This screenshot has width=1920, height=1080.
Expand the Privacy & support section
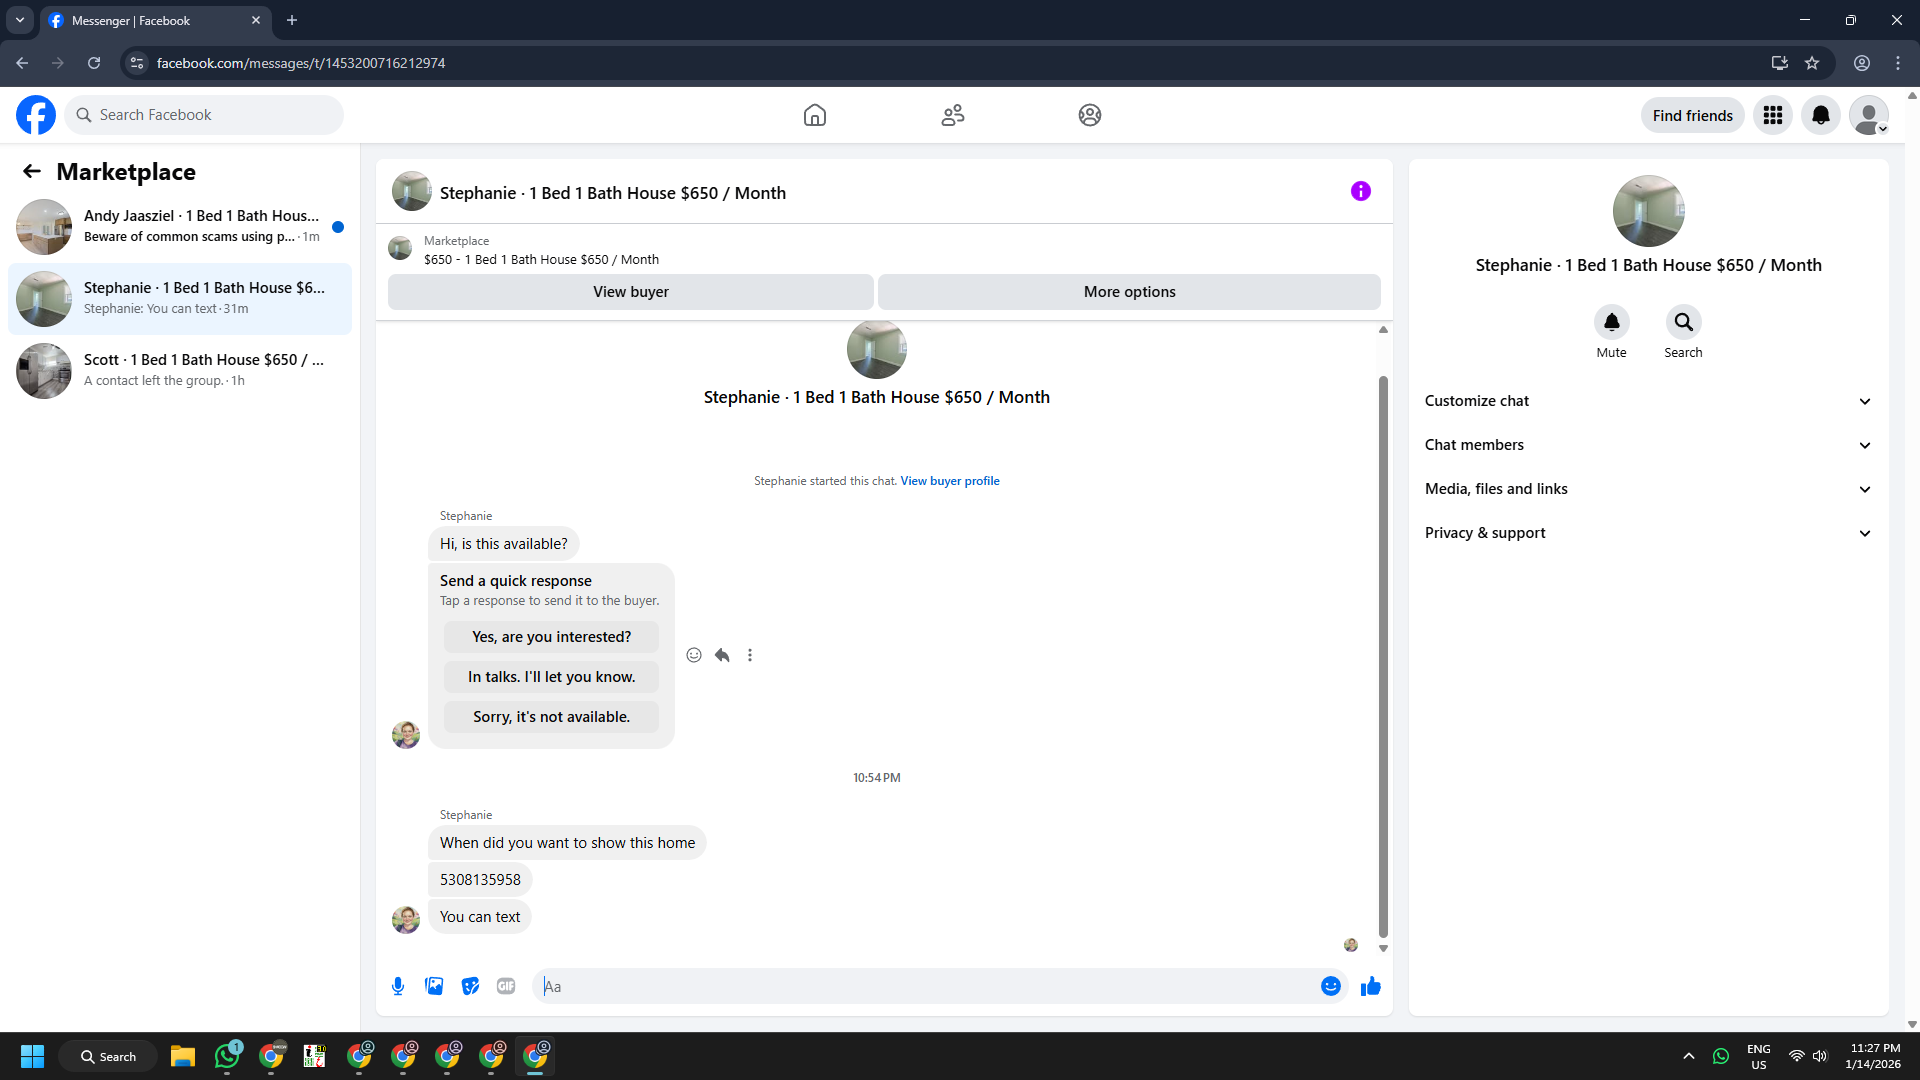click(x=1647, y=533)
